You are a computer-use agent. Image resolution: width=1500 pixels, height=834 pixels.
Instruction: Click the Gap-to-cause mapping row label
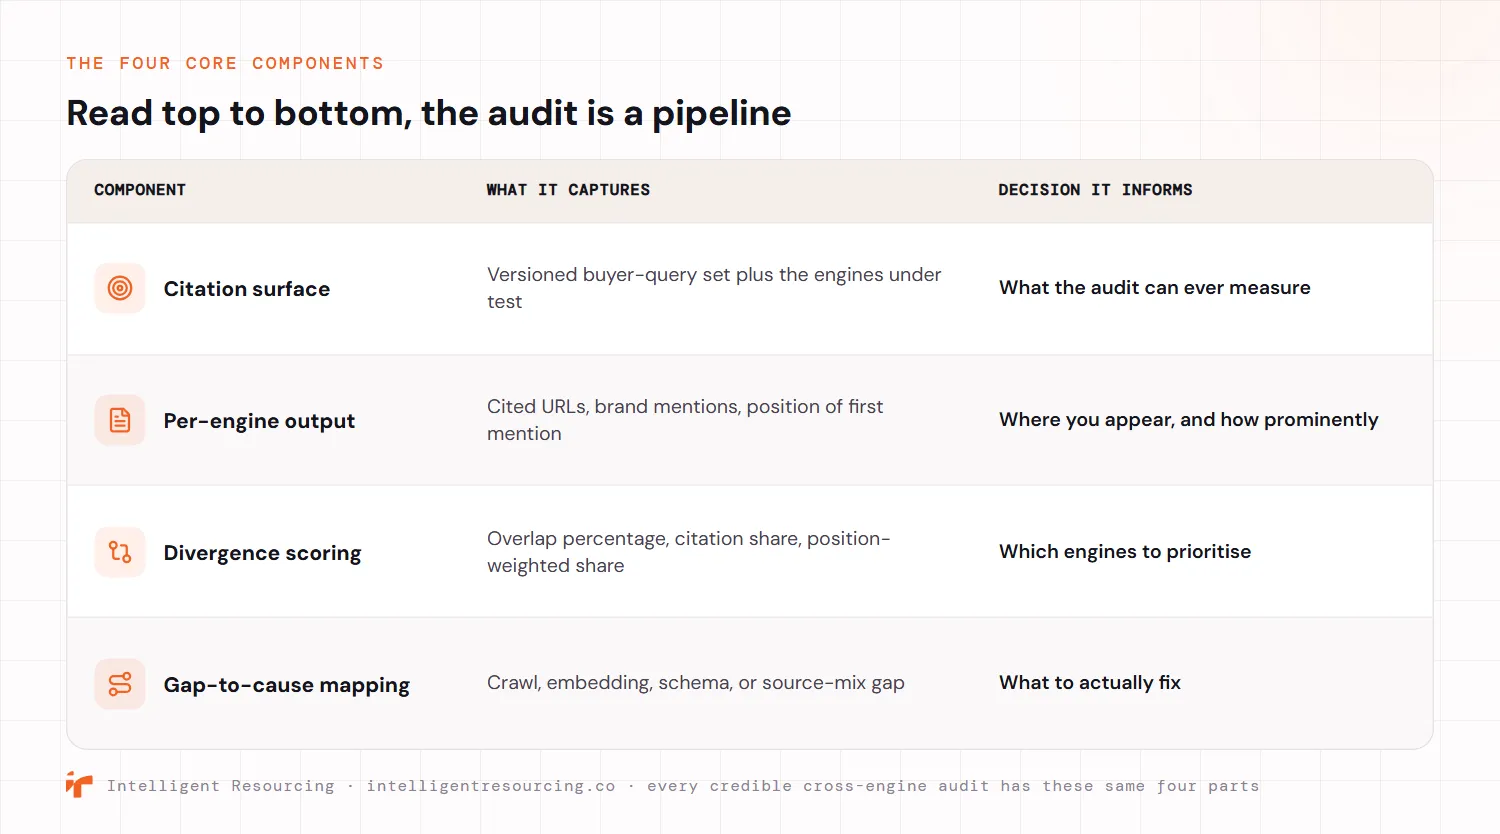(287, 685)
